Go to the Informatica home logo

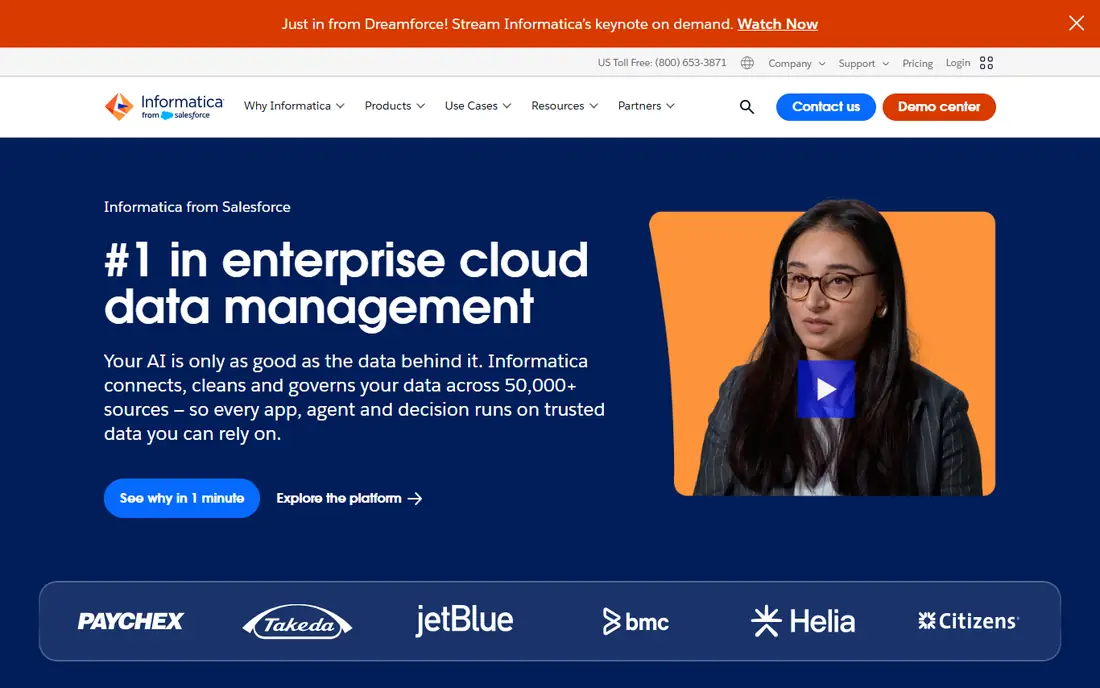coord(164,107)
